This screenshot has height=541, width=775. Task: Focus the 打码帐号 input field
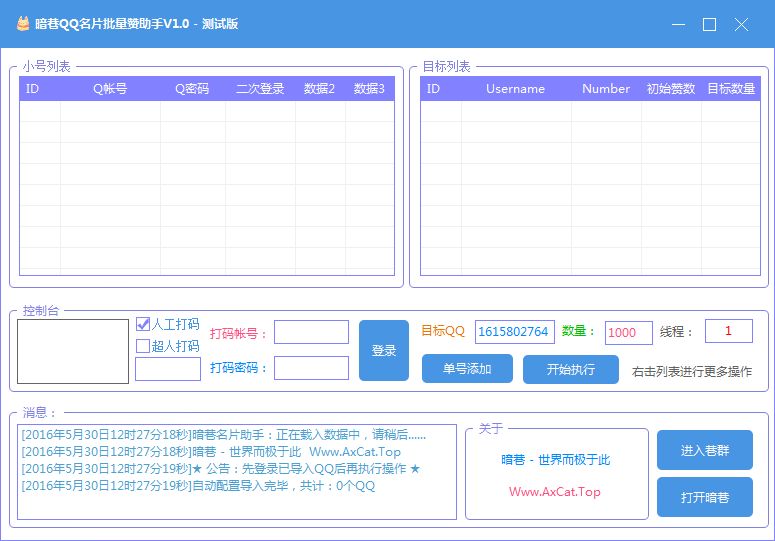[311, 332]
